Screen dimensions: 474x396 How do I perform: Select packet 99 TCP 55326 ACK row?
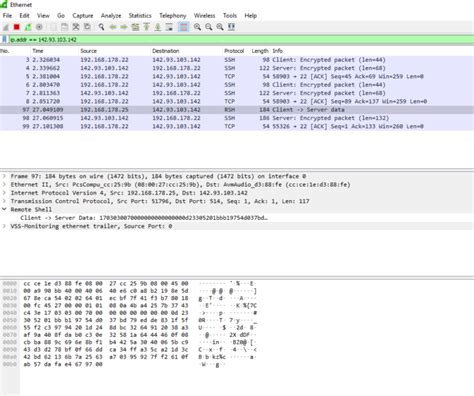pos(237,127)
